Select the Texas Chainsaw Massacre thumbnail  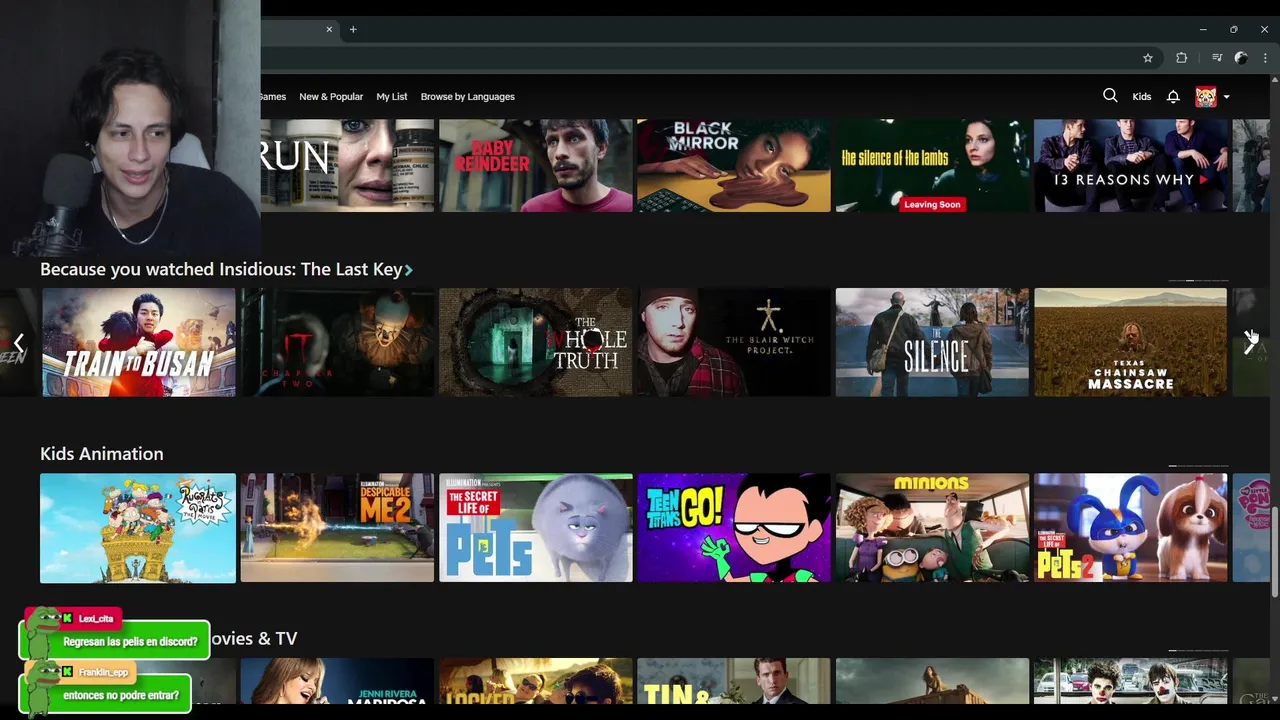pos(1130,342)
